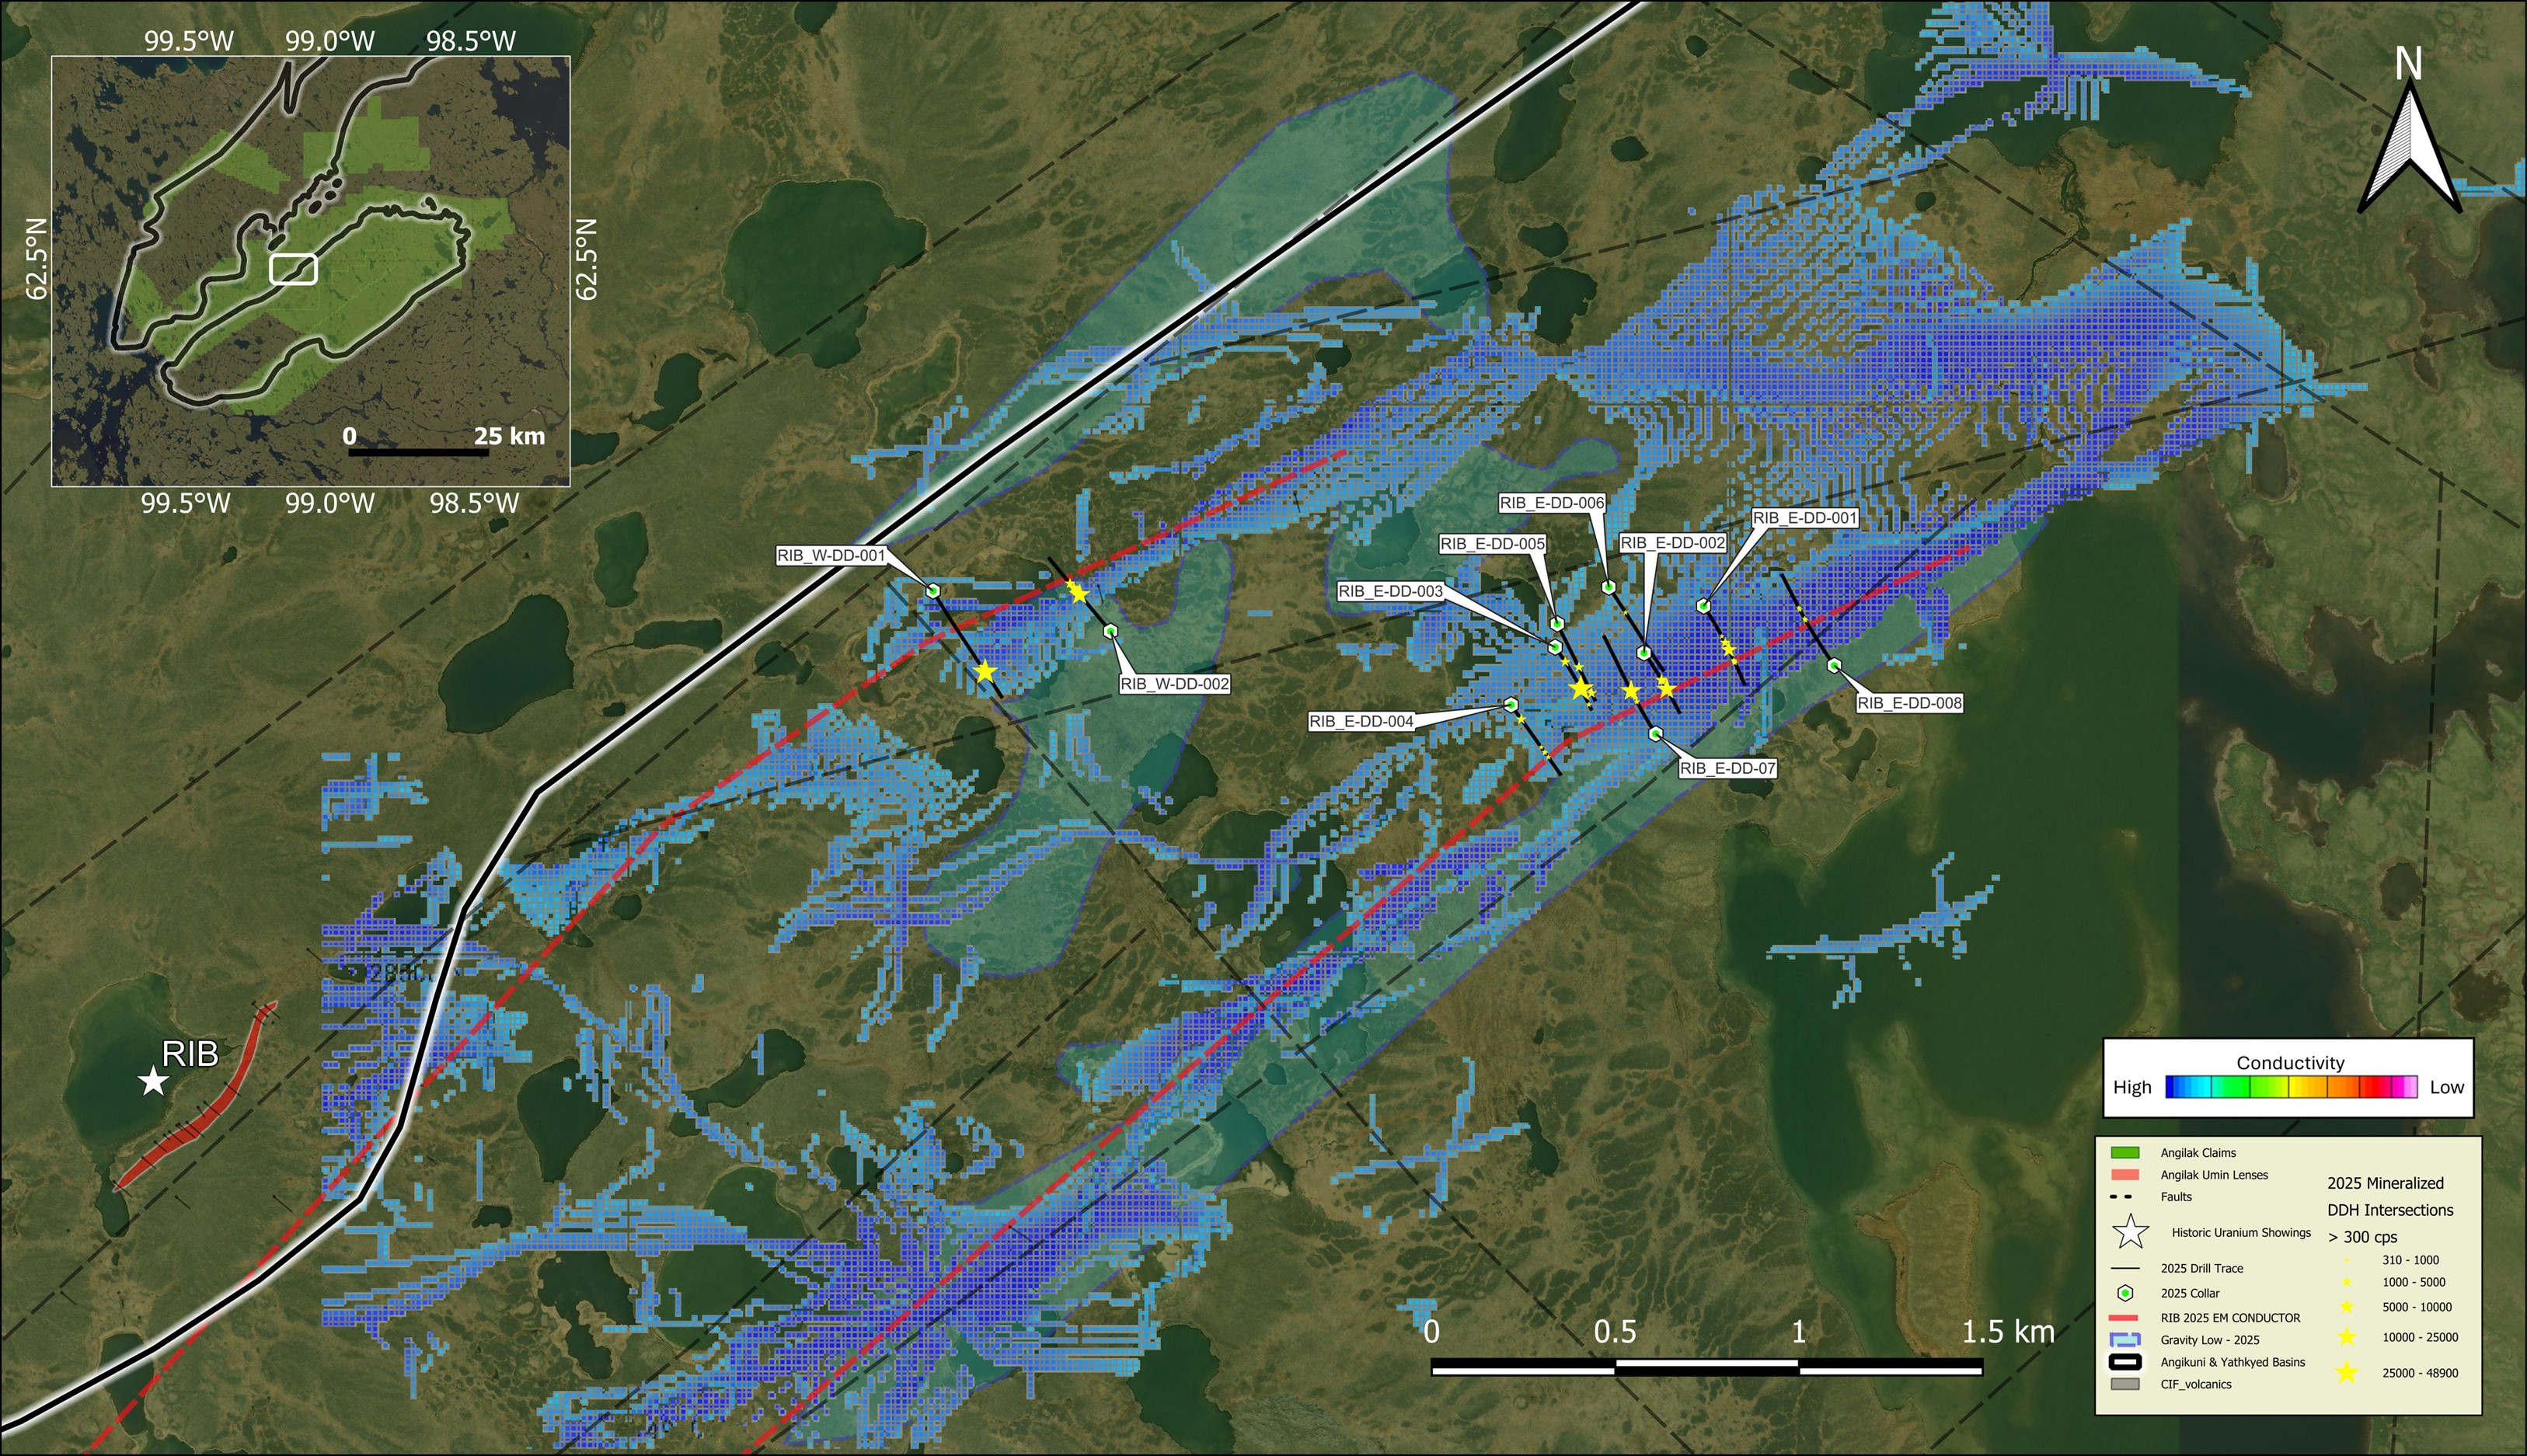The width and height of the screenshot is (2527, 1456).
Task: Click the RIB_W-DD-001 label
Action: 831,555
